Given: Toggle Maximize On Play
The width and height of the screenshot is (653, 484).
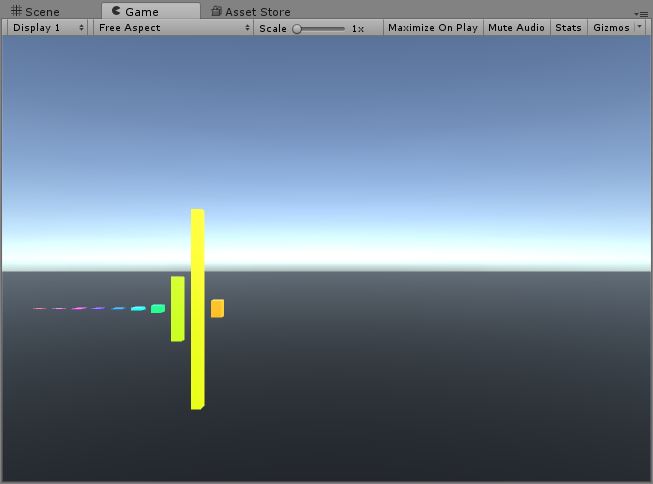Looking at the screenshot, I should pyautogui.click(x=433, y=28).
